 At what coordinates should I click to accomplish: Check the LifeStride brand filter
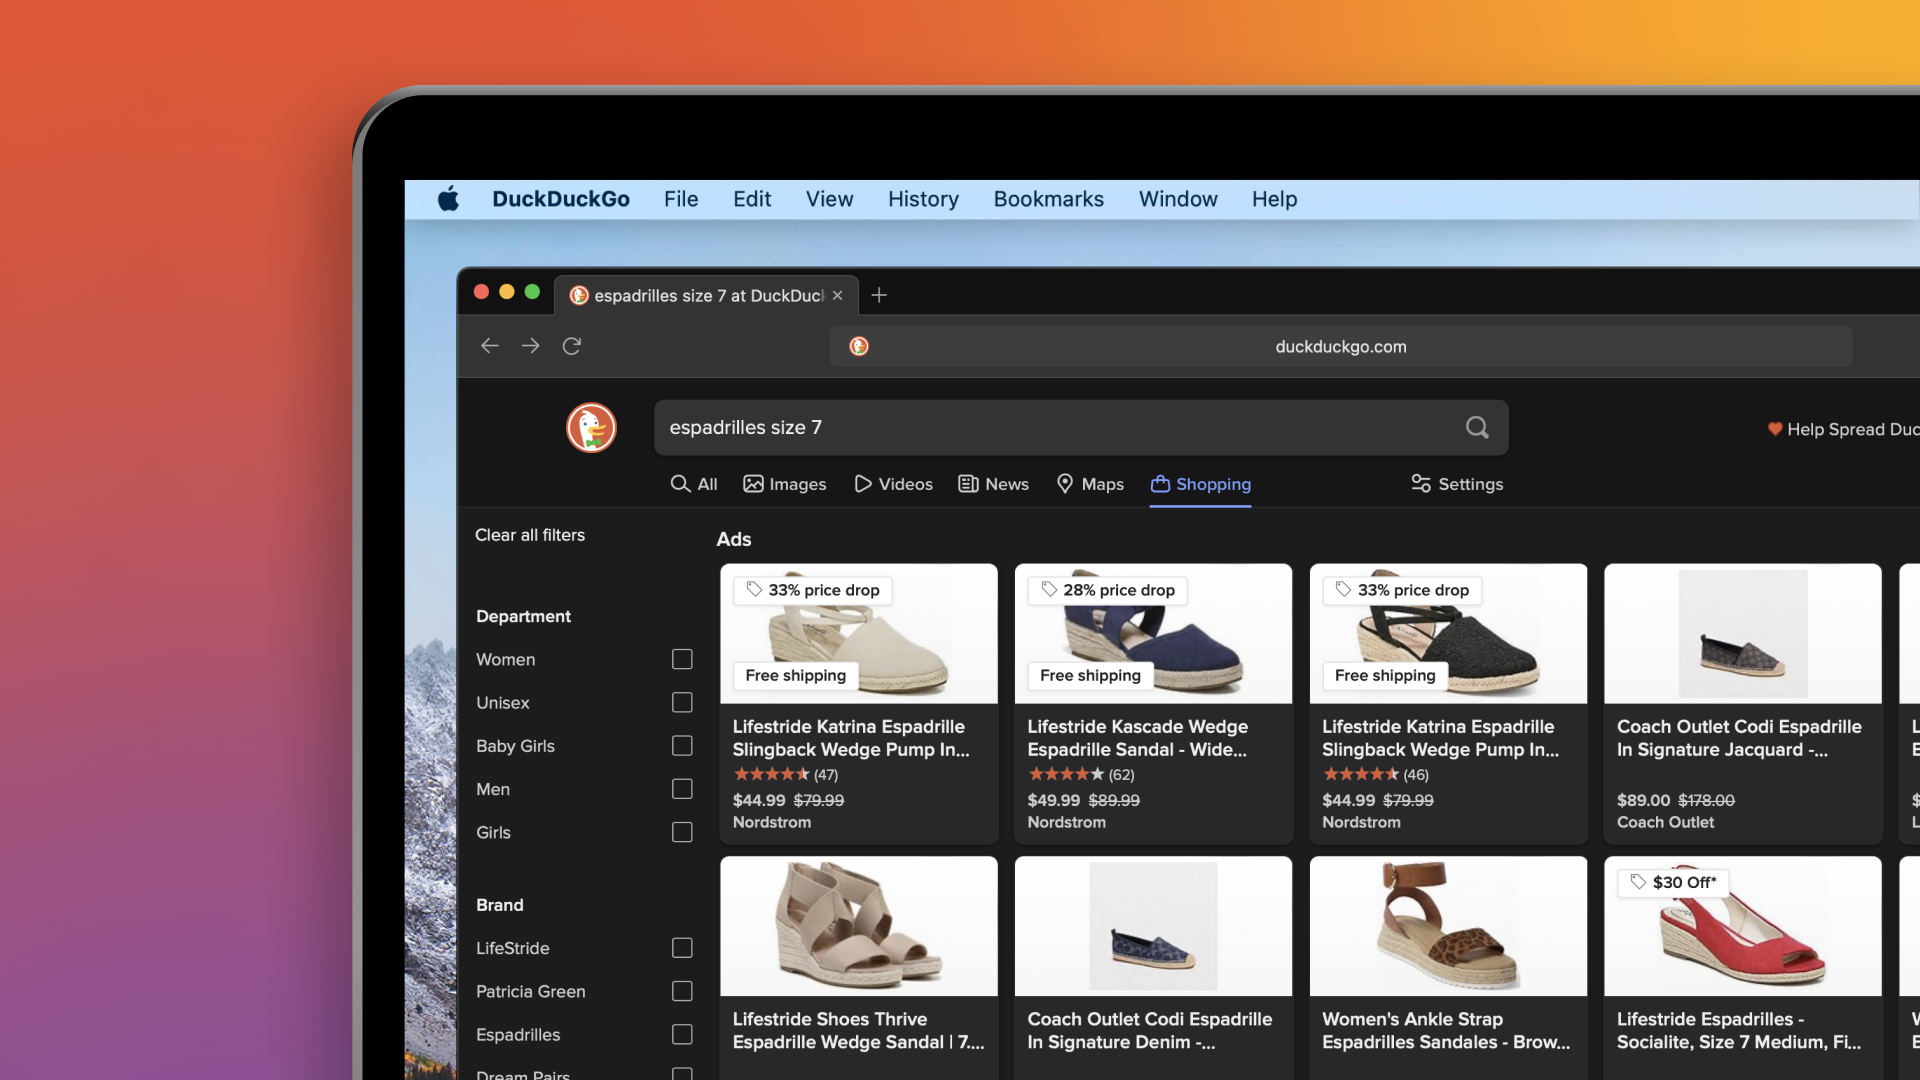(682, 948)
